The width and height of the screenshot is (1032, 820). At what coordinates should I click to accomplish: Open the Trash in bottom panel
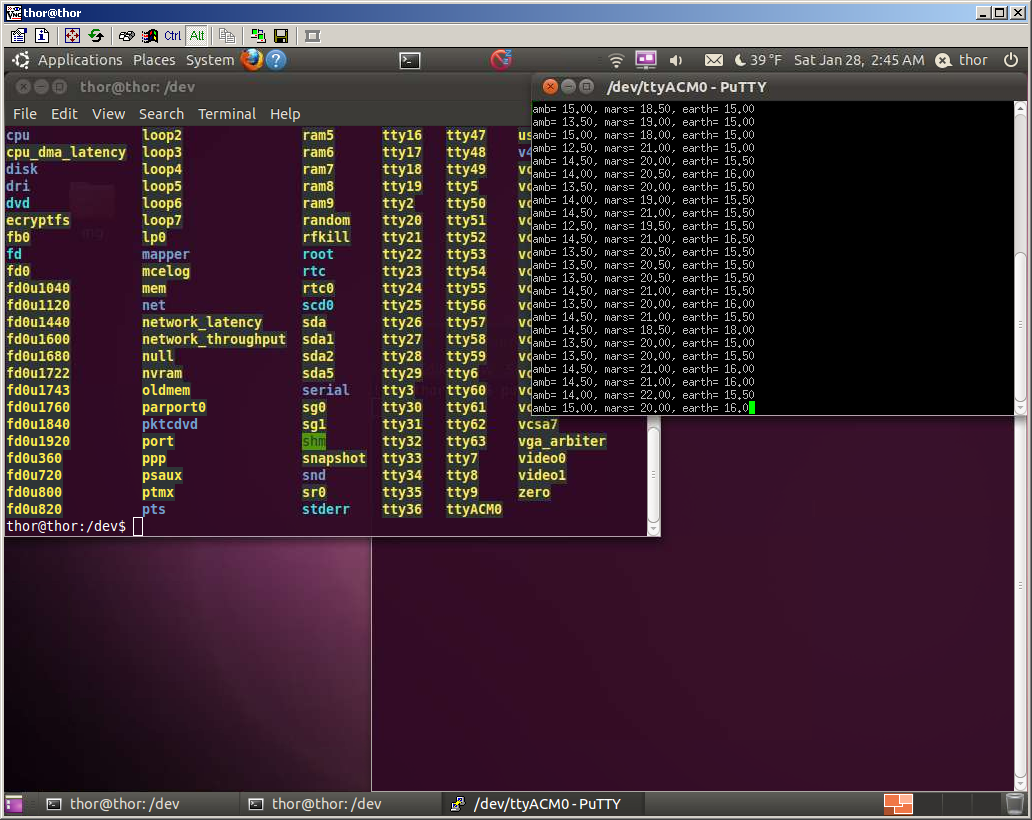point(1014,804)
